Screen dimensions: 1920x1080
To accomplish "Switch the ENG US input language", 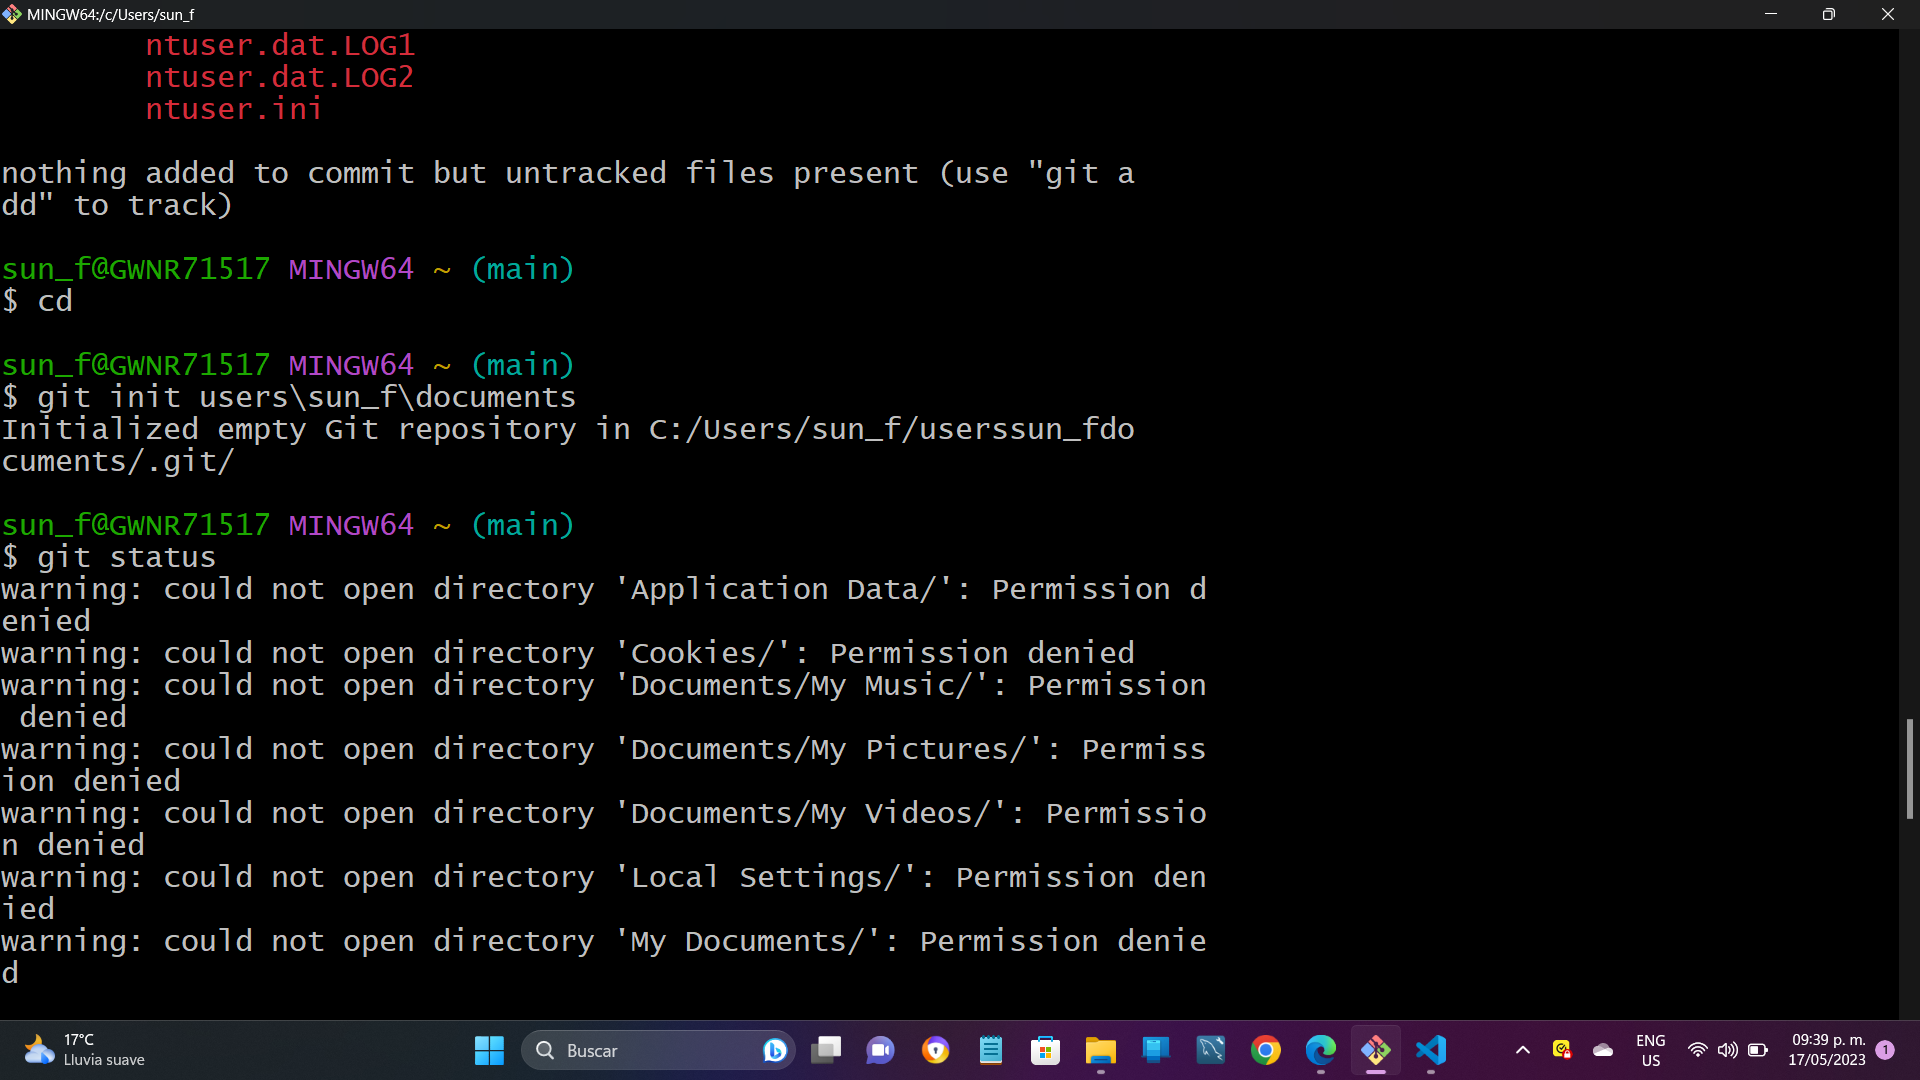I will 1651,1050.
